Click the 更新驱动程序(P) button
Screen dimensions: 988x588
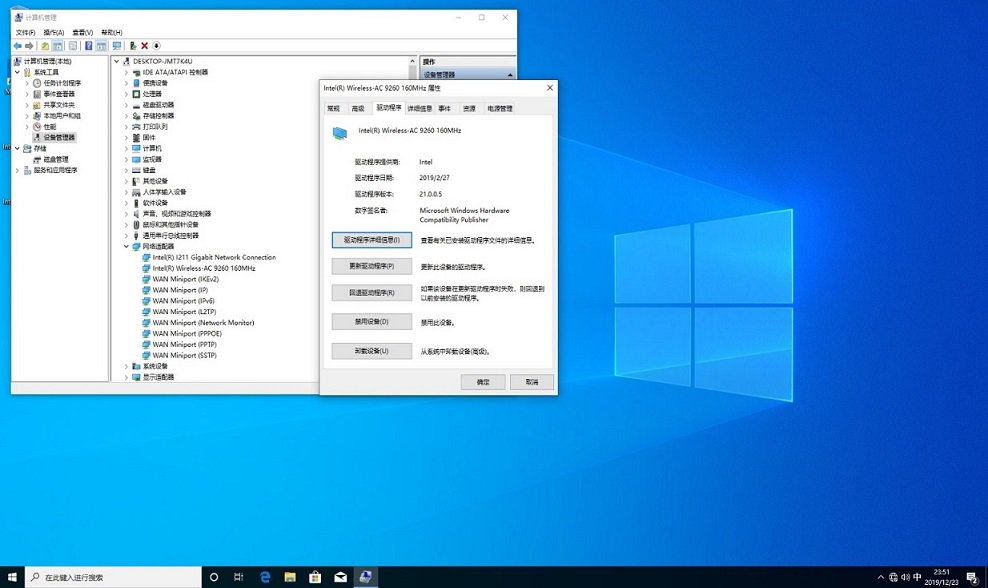pyautogui.click(x=371, y=267)
